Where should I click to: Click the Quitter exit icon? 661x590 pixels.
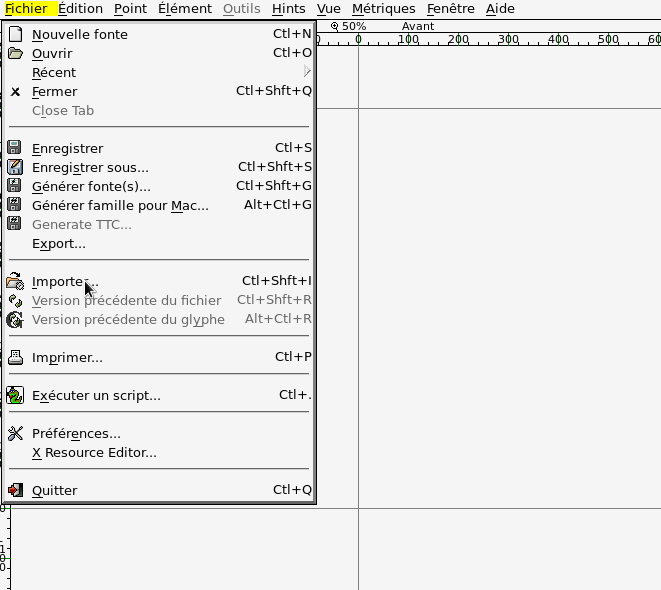point(15,490)
